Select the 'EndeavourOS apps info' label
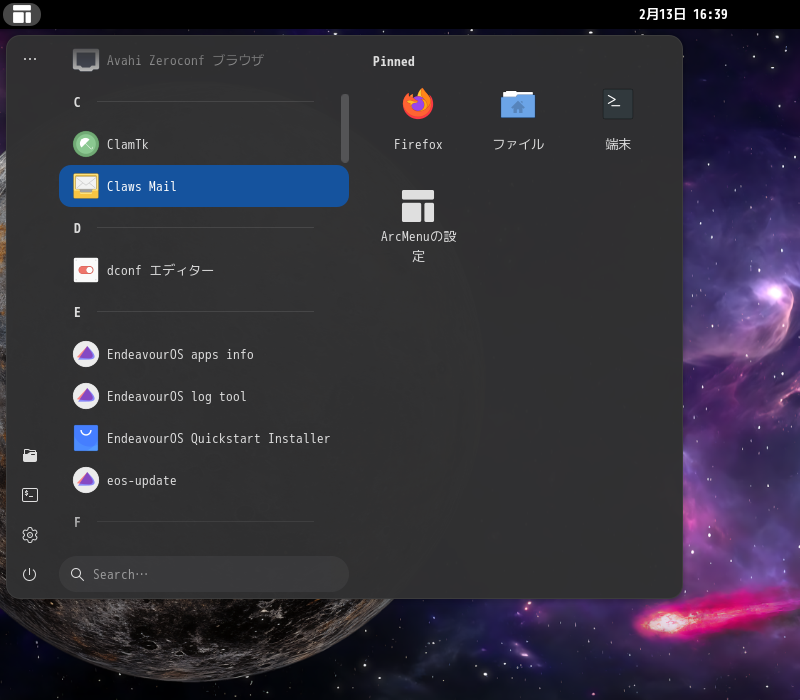The image size is (800, 700). point(180,355)
